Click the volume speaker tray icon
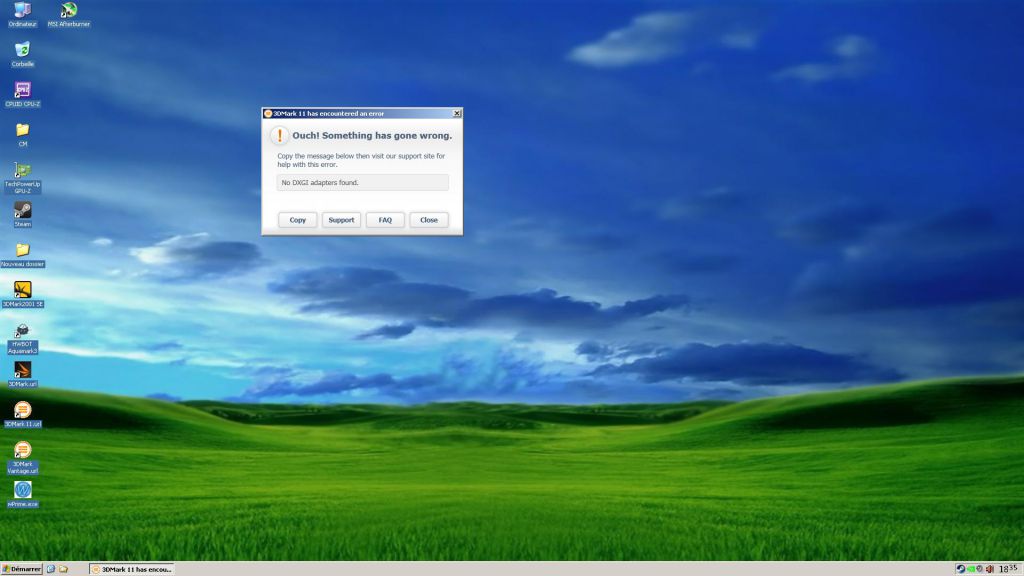Viewport: 1024px width, 576px height. pyautogui.click(x=989, y=569)
